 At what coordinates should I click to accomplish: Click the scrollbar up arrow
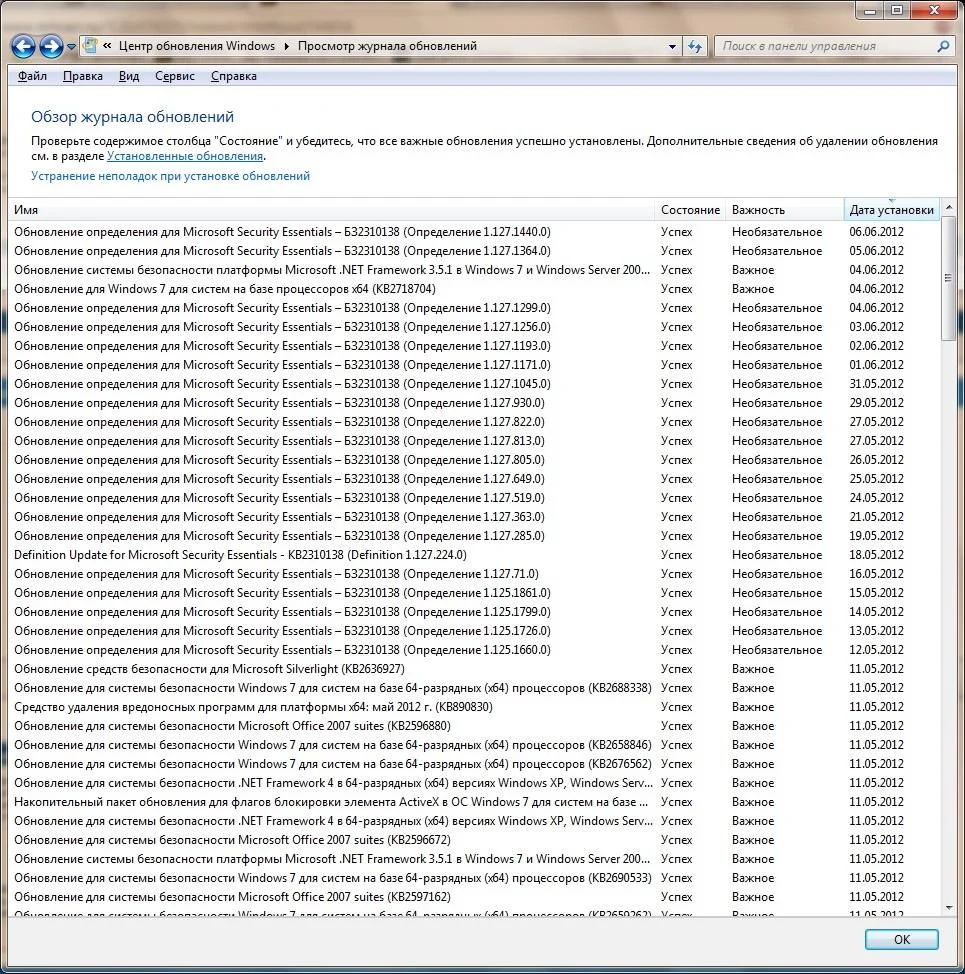click(948, 207)
